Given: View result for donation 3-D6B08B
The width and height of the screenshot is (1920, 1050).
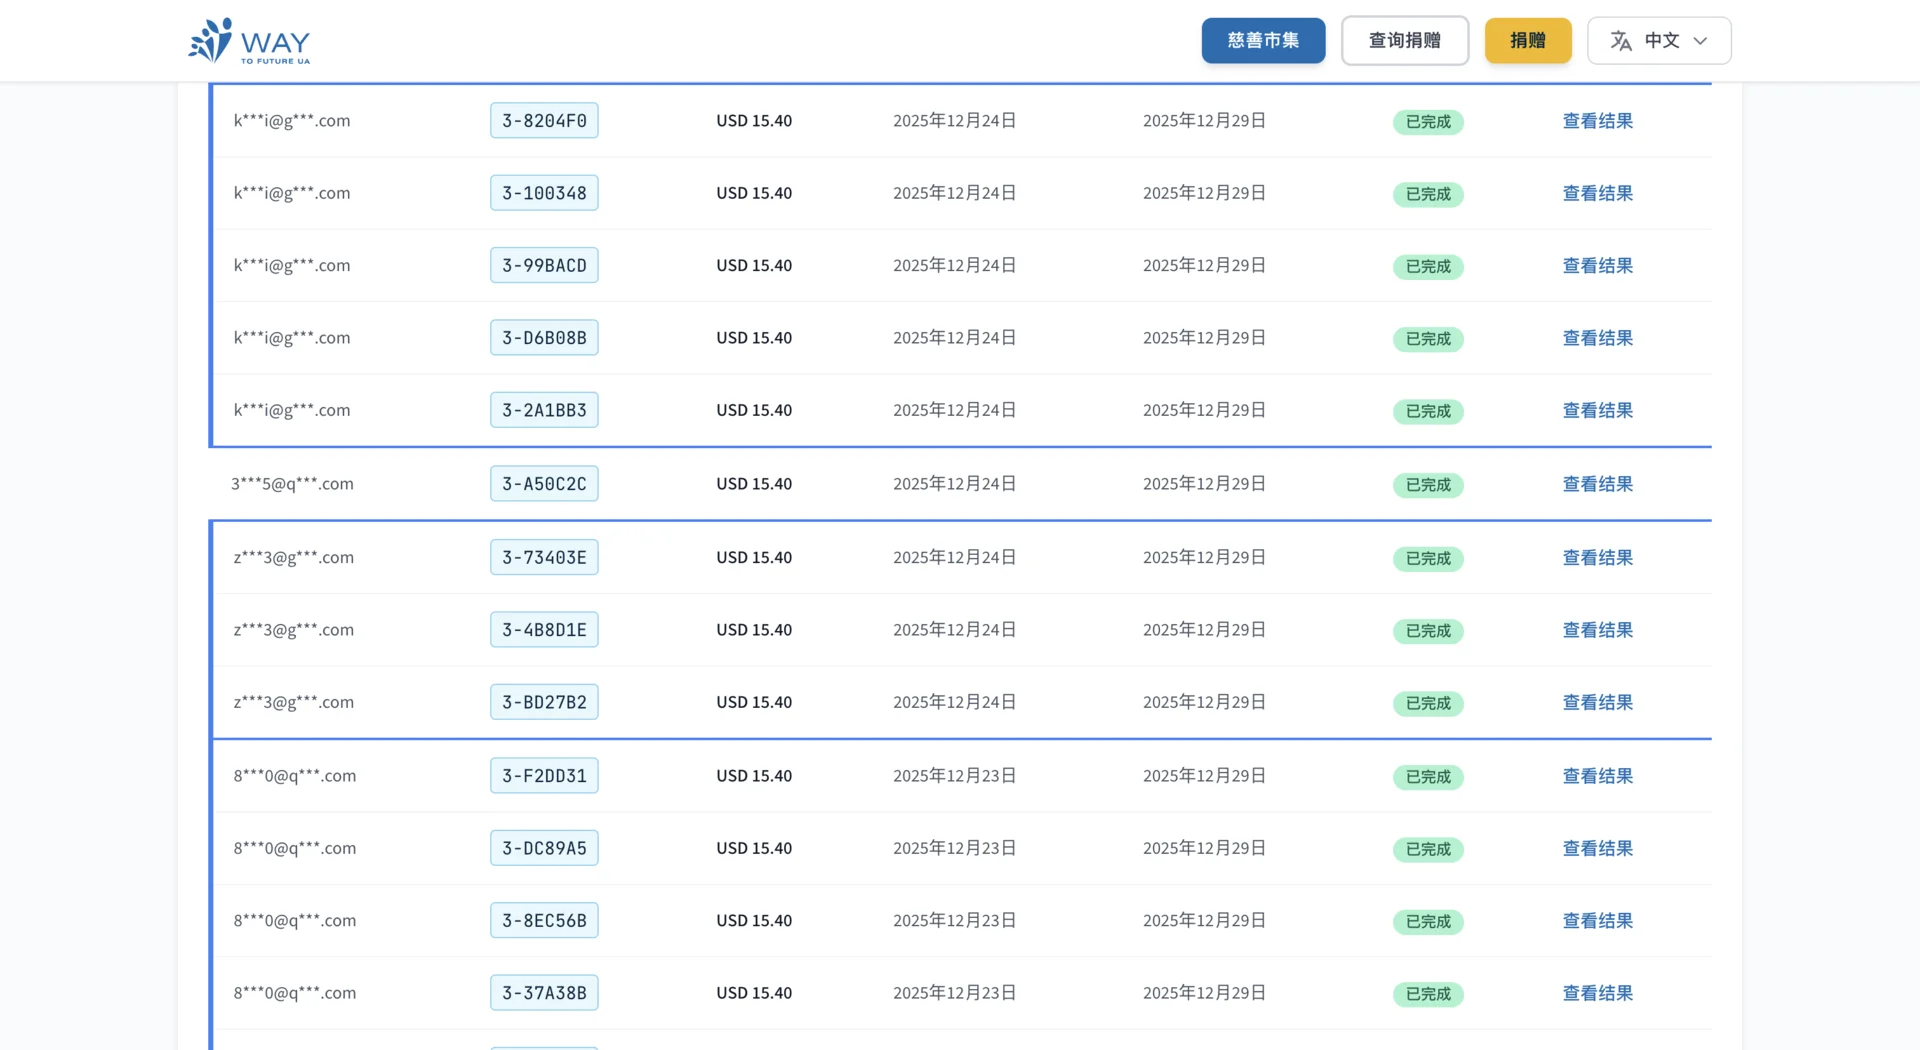Looking at the screenshot, I should (x=1597, y=338).
